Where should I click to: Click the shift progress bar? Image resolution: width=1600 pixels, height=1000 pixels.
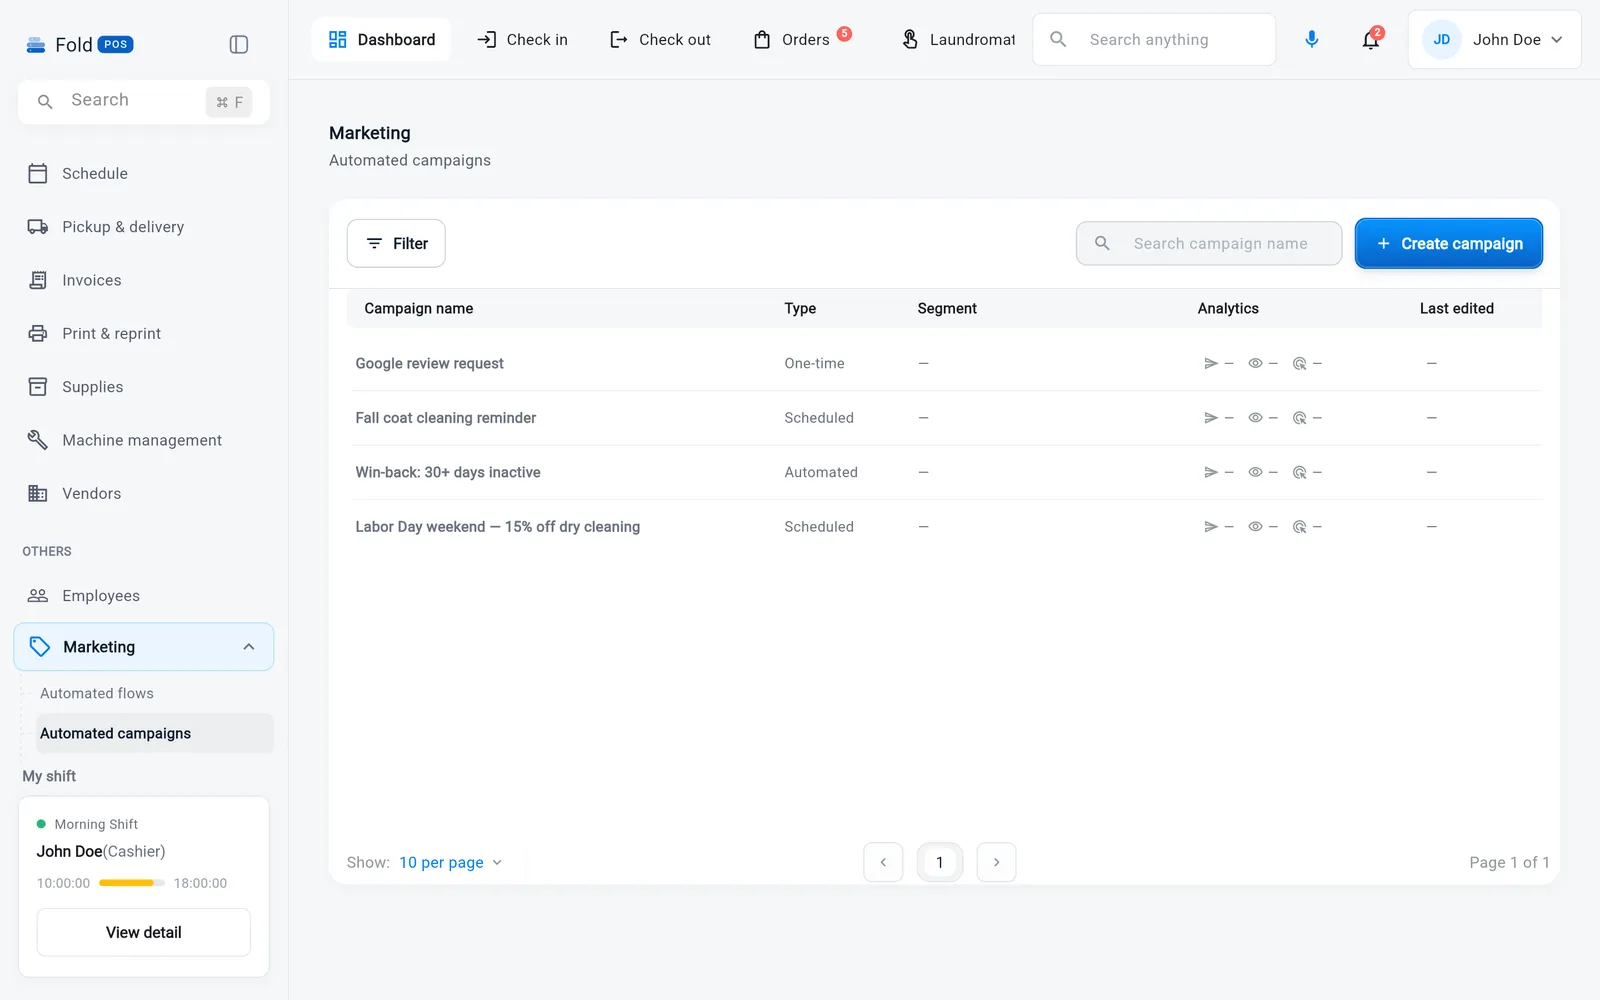132,883
